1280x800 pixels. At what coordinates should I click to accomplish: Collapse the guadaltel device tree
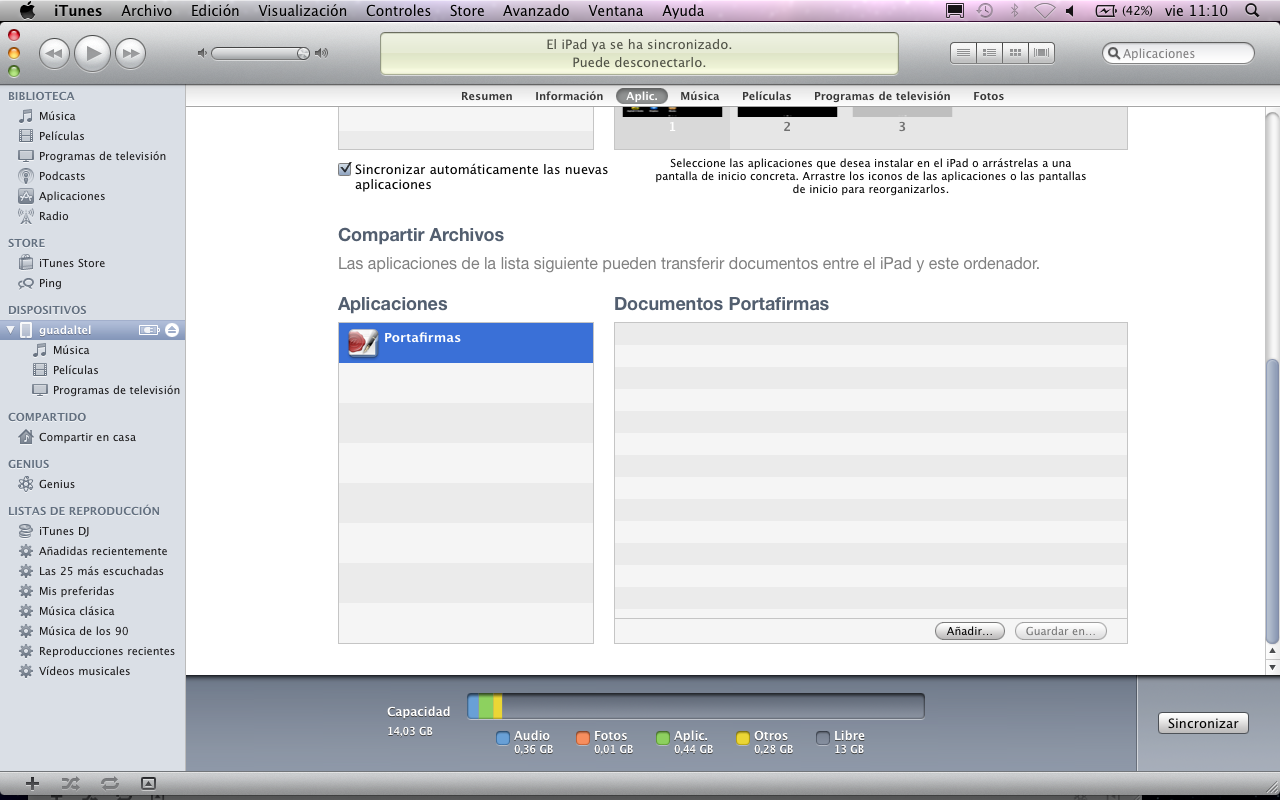11,330
